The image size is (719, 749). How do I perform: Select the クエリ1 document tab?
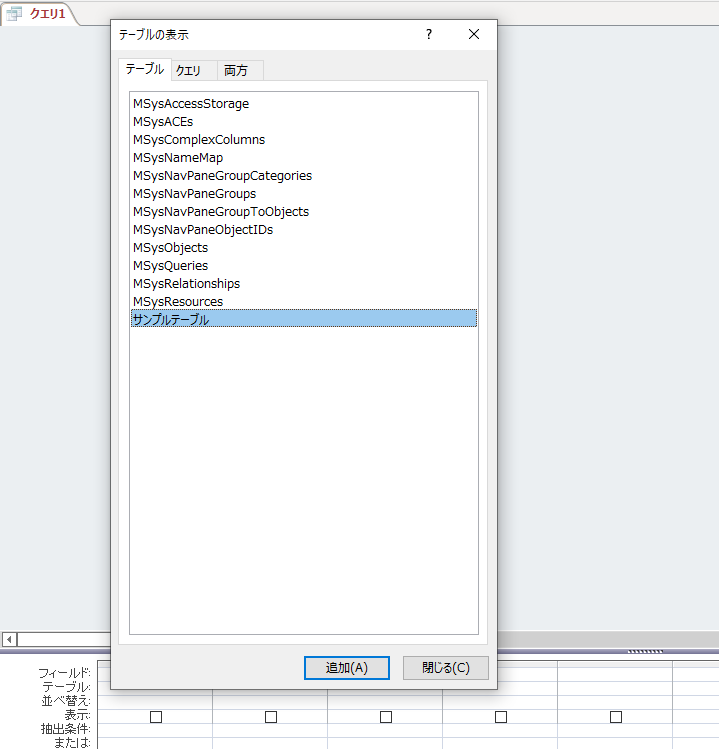[x=39, y=14]
